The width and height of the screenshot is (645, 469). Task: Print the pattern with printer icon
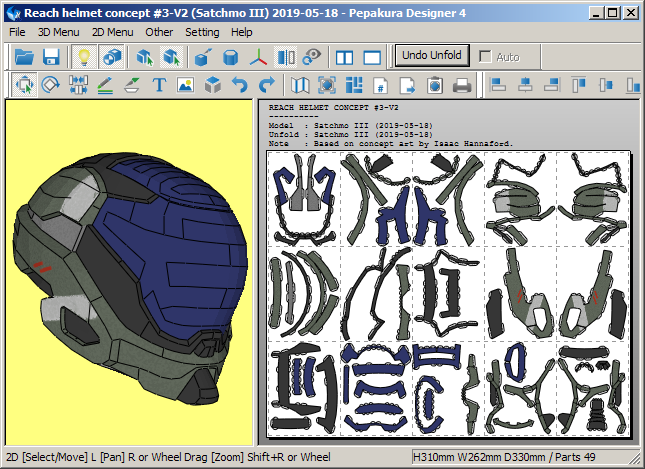(x=462, y=86)
